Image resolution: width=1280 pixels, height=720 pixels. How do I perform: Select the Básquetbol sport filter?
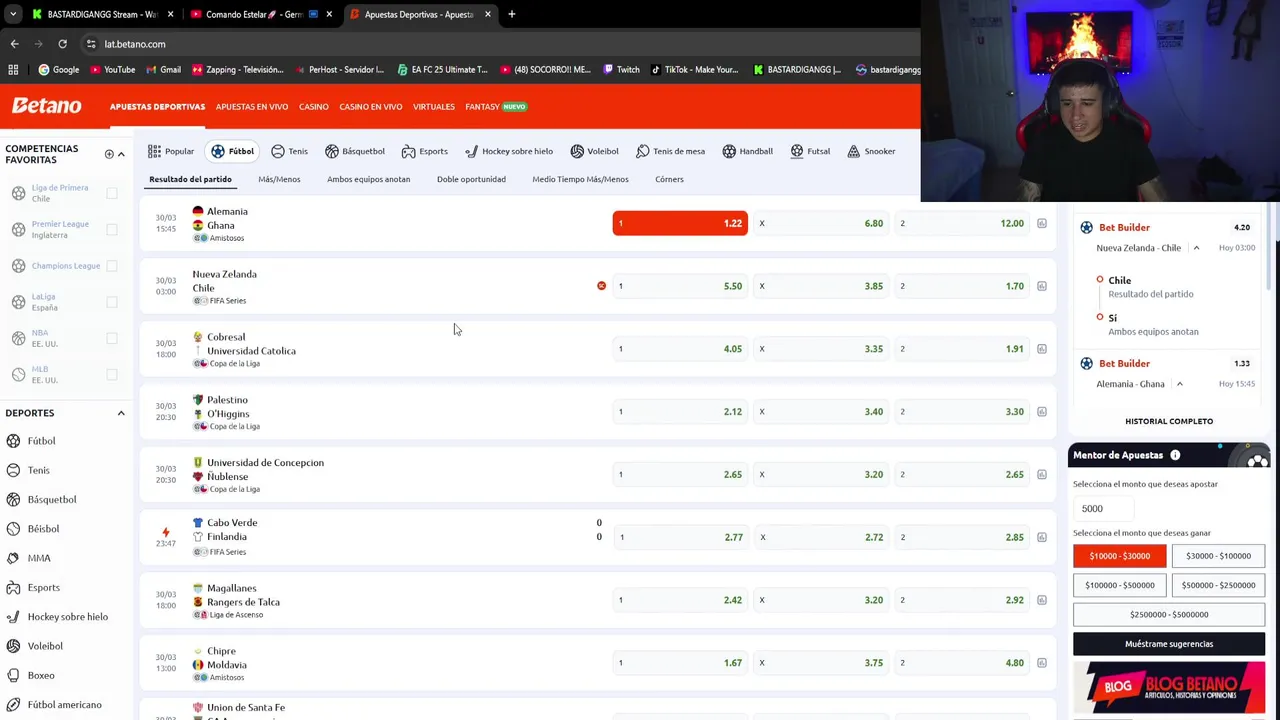click(354, 151)
